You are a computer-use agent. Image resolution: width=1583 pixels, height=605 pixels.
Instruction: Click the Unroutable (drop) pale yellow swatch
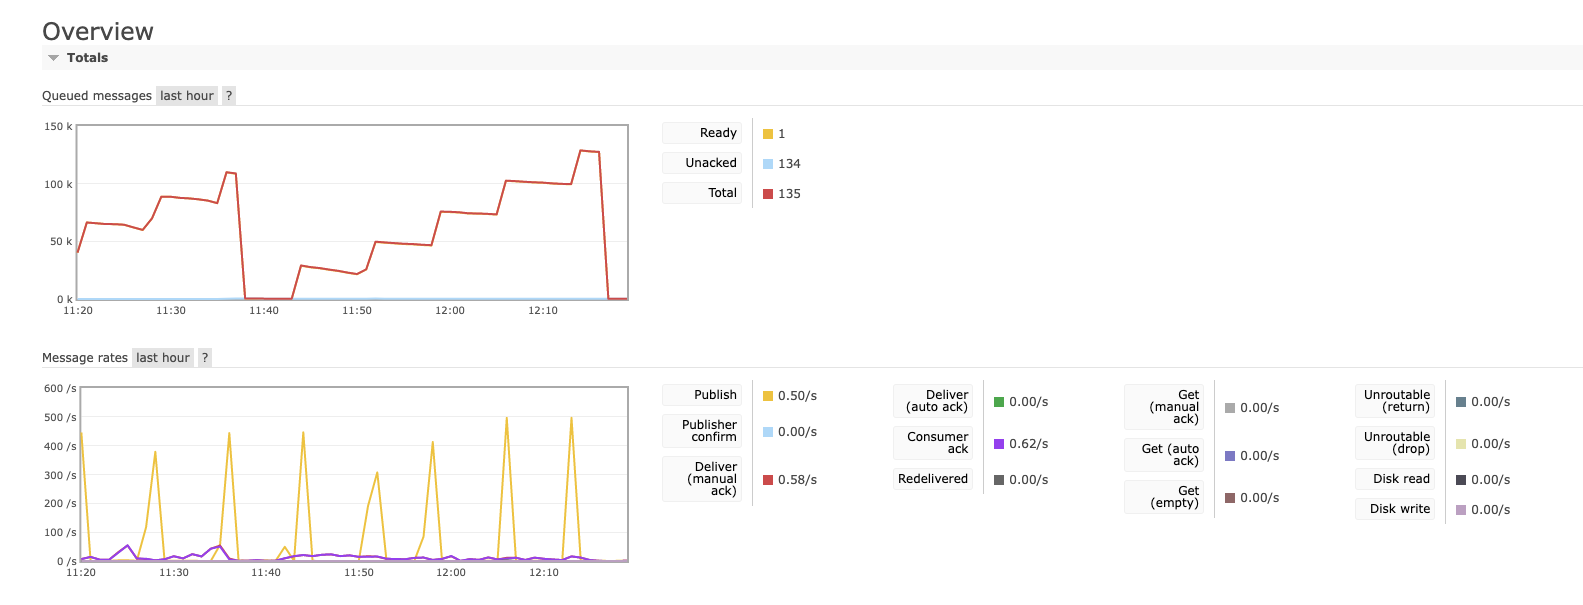[1461, 444]
